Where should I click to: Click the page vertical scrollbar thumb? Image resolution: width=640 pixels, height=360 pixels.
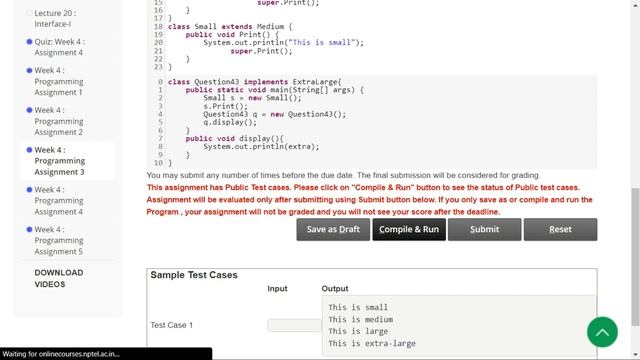pyautogui.click(x=636, y=257)
